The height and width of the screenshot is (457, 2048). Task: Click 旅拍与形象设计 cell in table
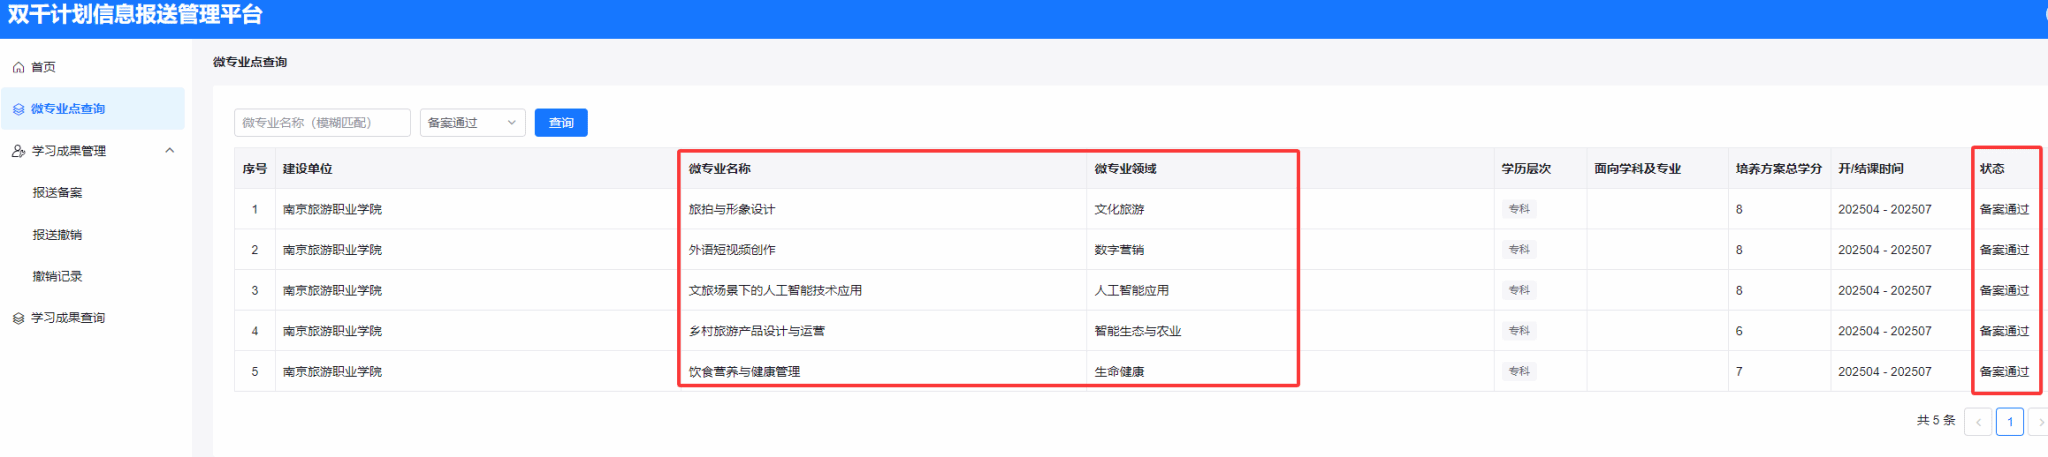click(732, 210)
